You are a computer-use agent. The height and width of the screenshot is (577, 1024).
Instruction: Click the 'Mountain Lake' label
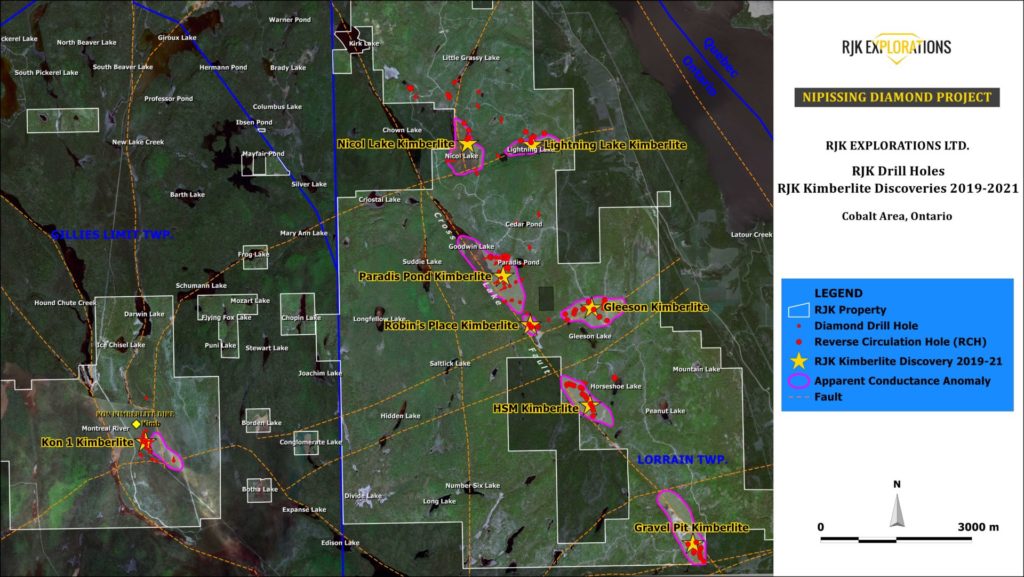pos(696,369)
